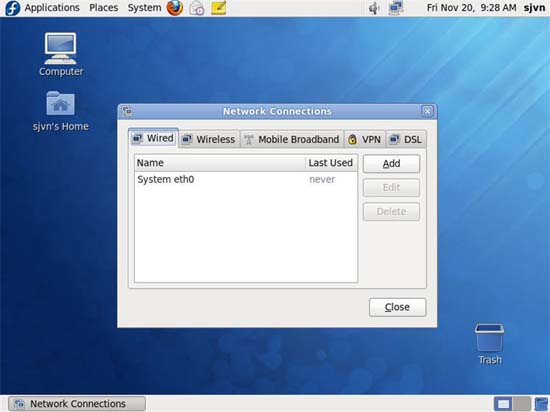Viewport: 550px width, 412px height.
Task: Select the System eth0 connection row
Action: pyautogui.click(x=246, y=180)
